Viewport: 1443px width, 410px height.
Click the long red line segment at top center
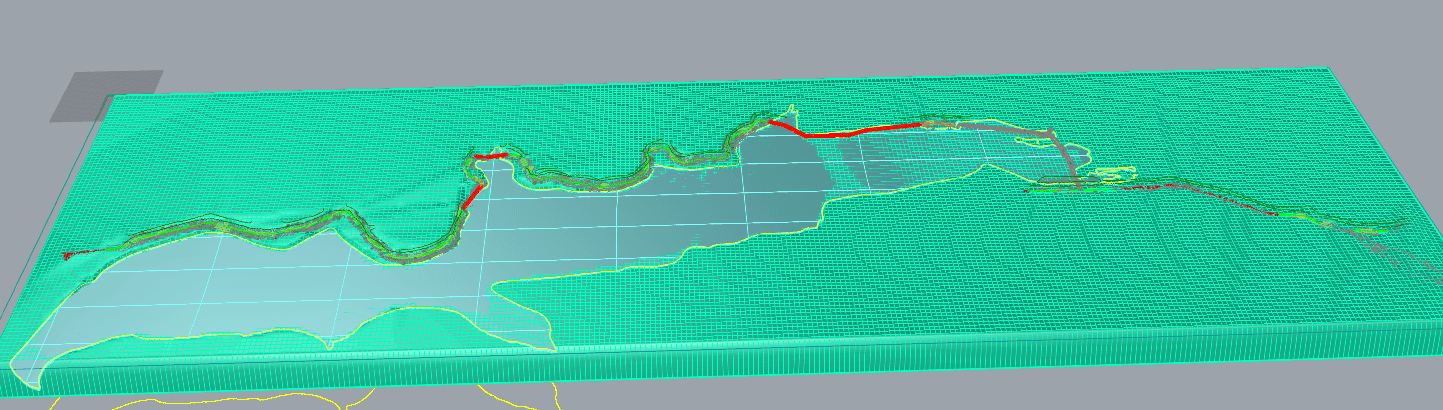(860, 131)
